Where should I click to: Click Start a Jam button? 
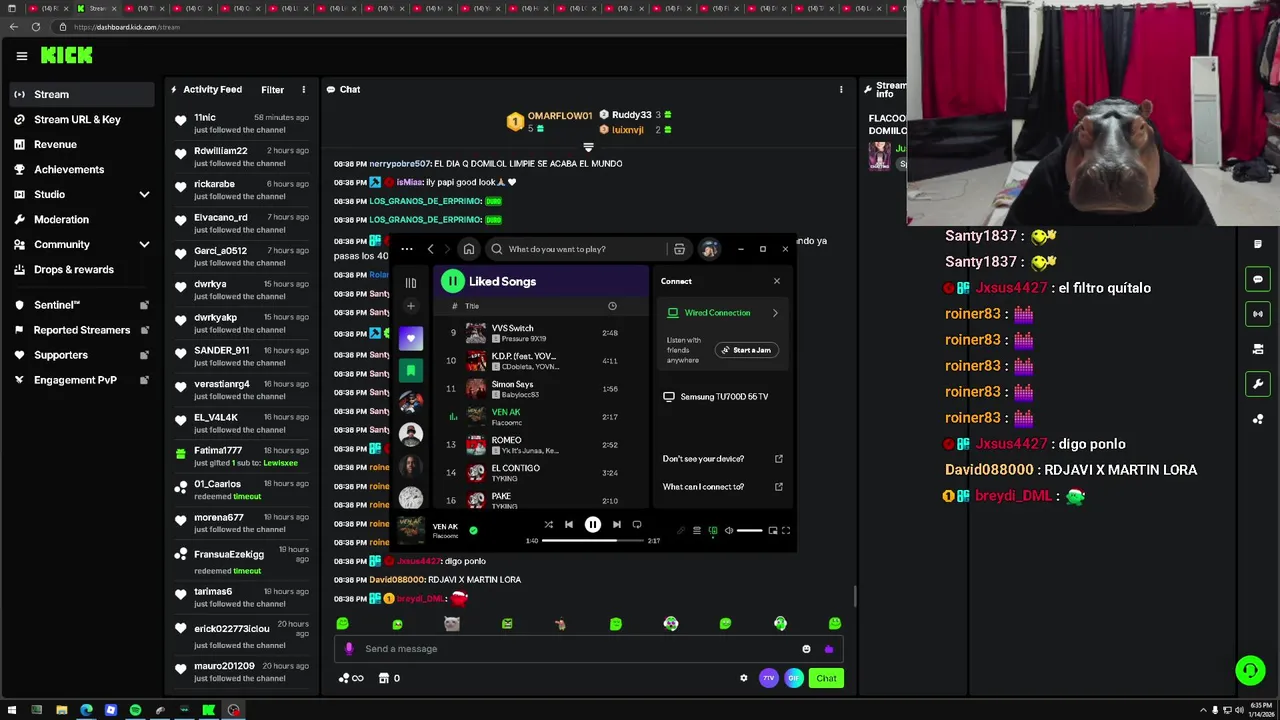[x=746, y=350]
